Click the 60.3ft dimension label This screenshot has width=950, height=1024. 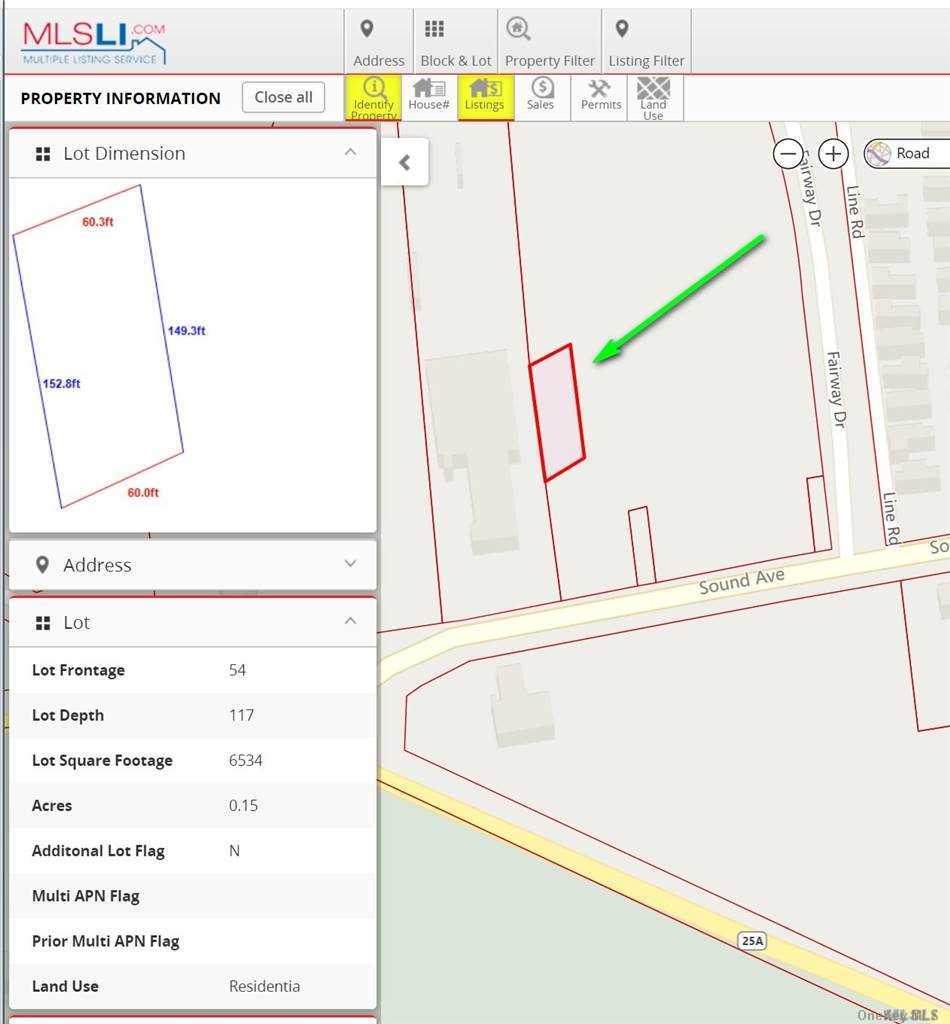pyautogui.click(x=98, y=222)
